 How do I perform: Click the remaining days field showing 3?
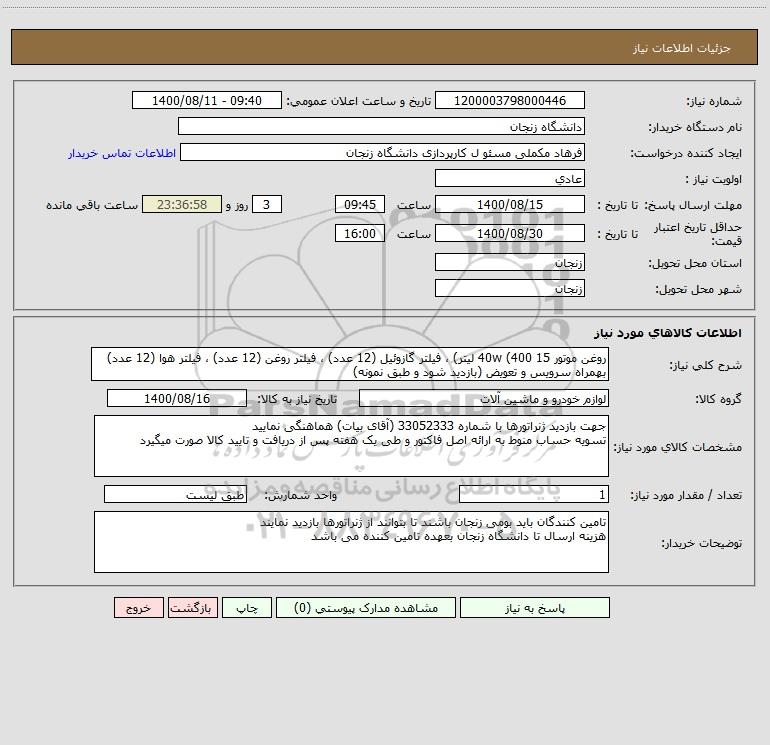point(267,204)
